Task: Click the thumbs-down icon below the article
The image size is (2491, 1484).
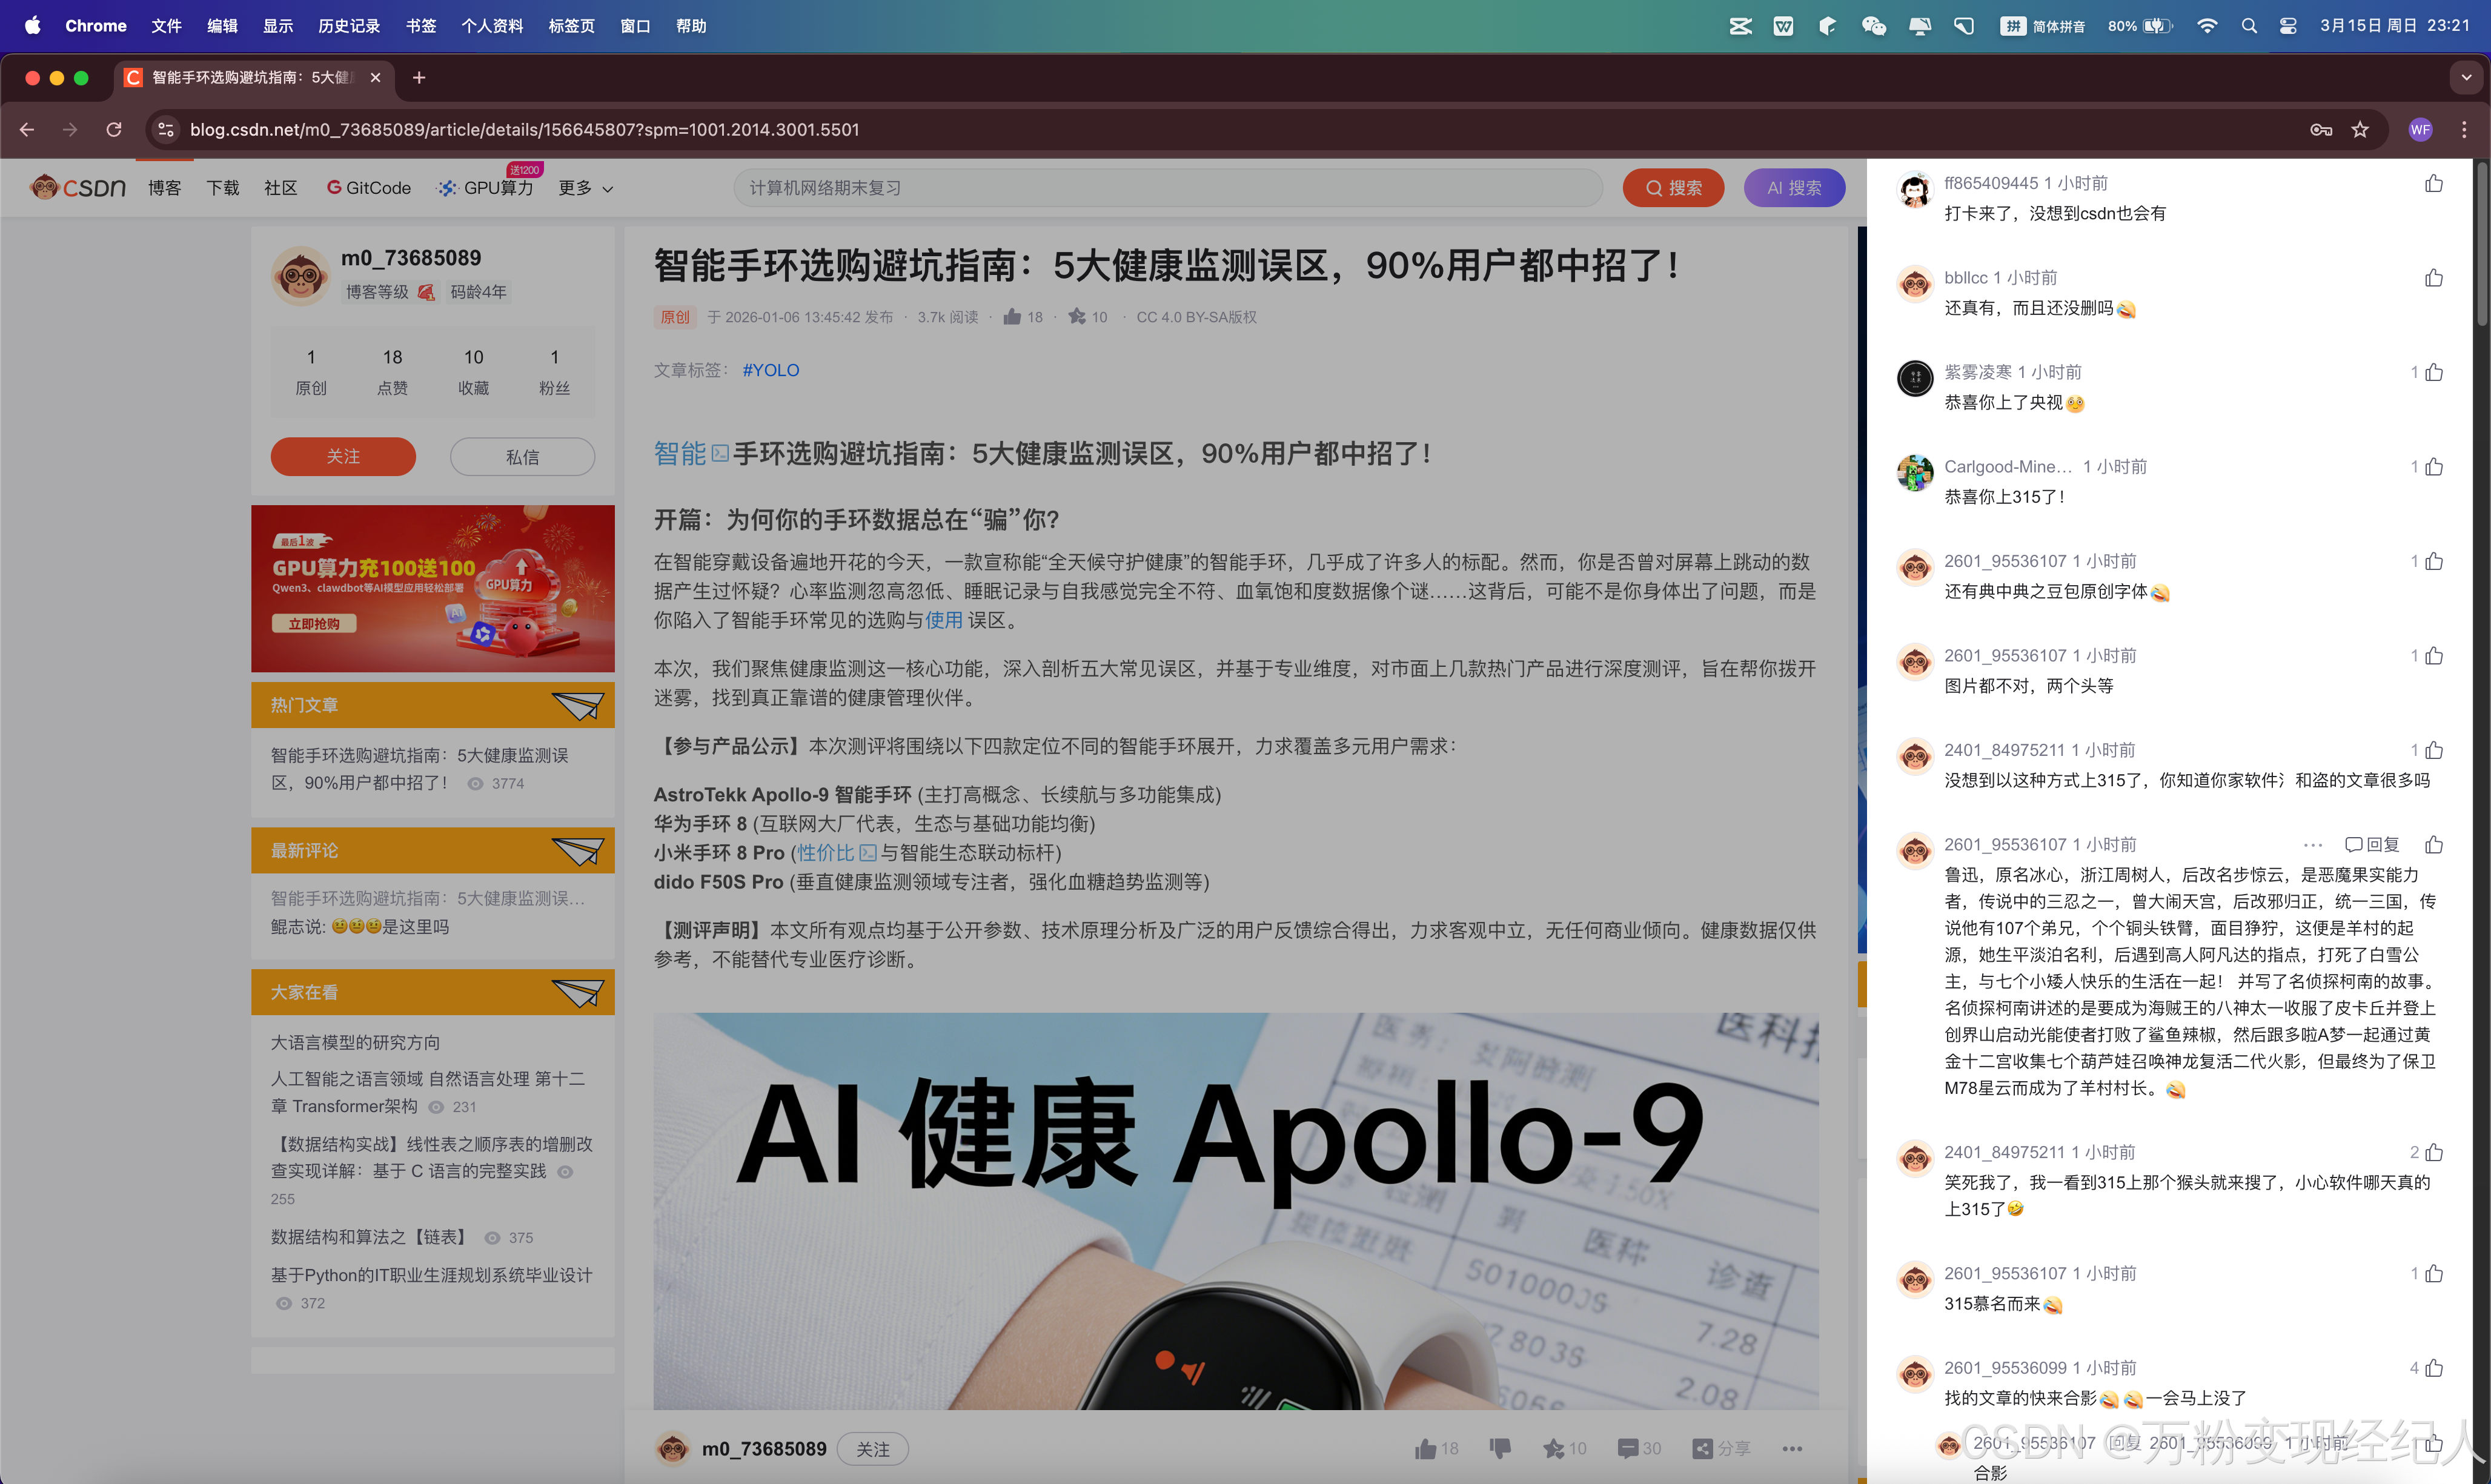Action: (1500, 1448)
